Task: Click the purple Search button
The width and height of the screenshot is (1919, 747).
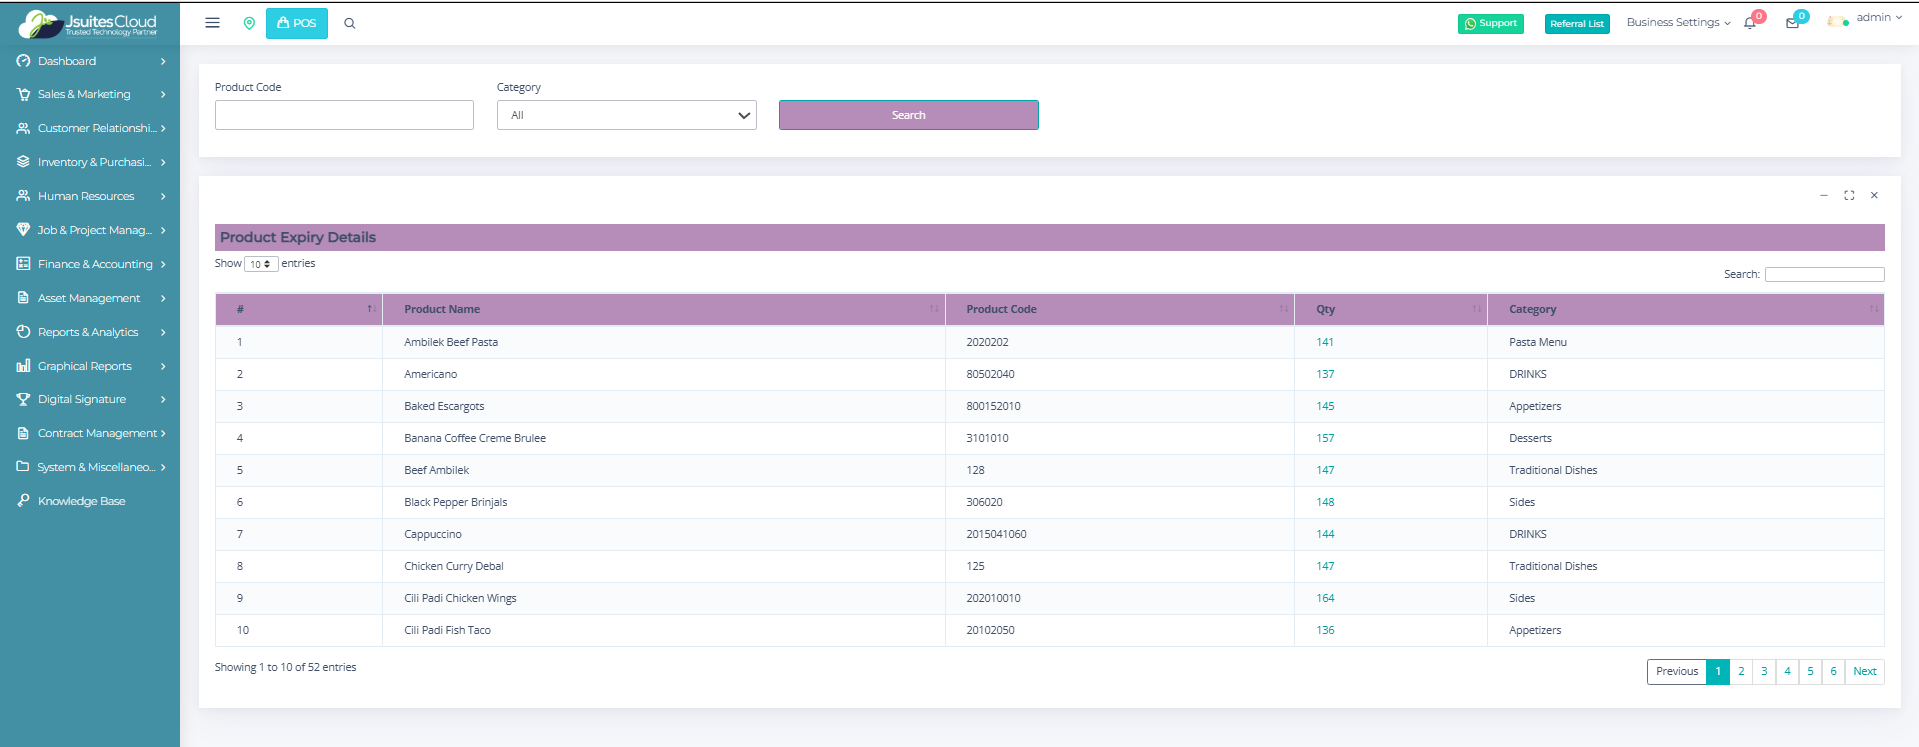Action: [908, 115]
